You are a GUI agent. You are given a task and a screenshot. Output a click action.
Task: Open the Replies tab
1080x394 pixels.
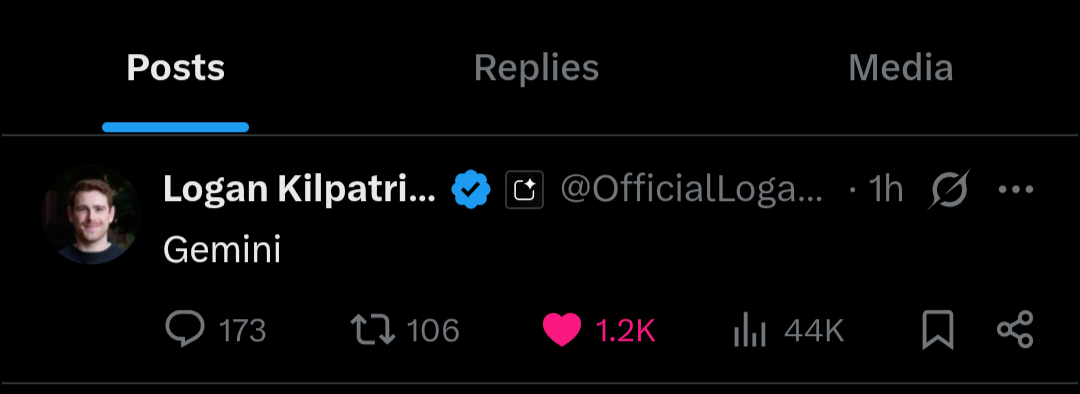536,68
